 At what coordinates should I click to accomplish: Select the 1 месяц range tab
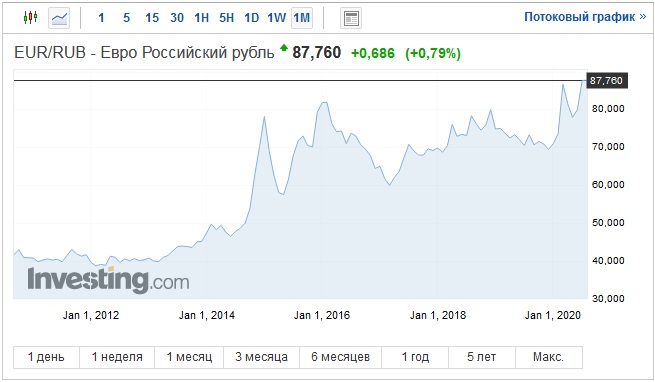pos(189,357)
